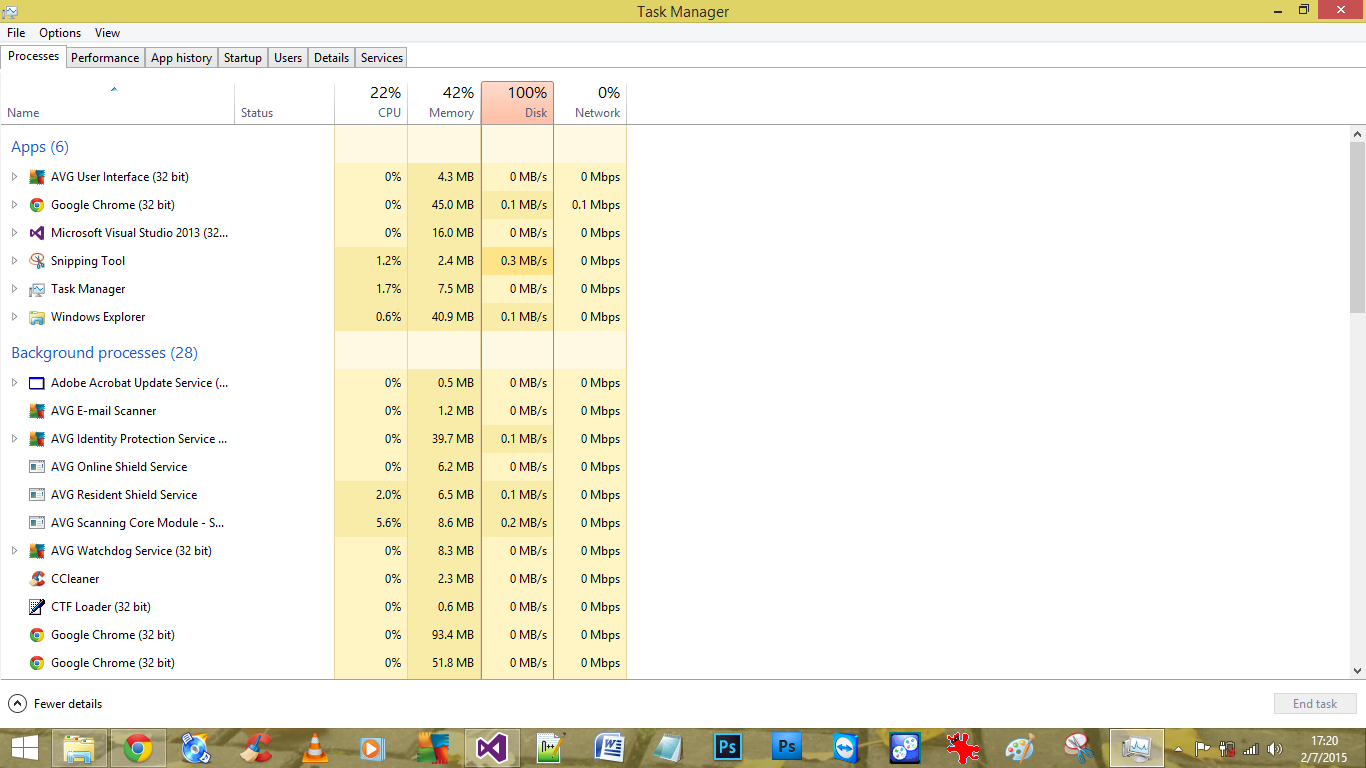Click the AVG Scanning Core Module icon

coord(37,523)
